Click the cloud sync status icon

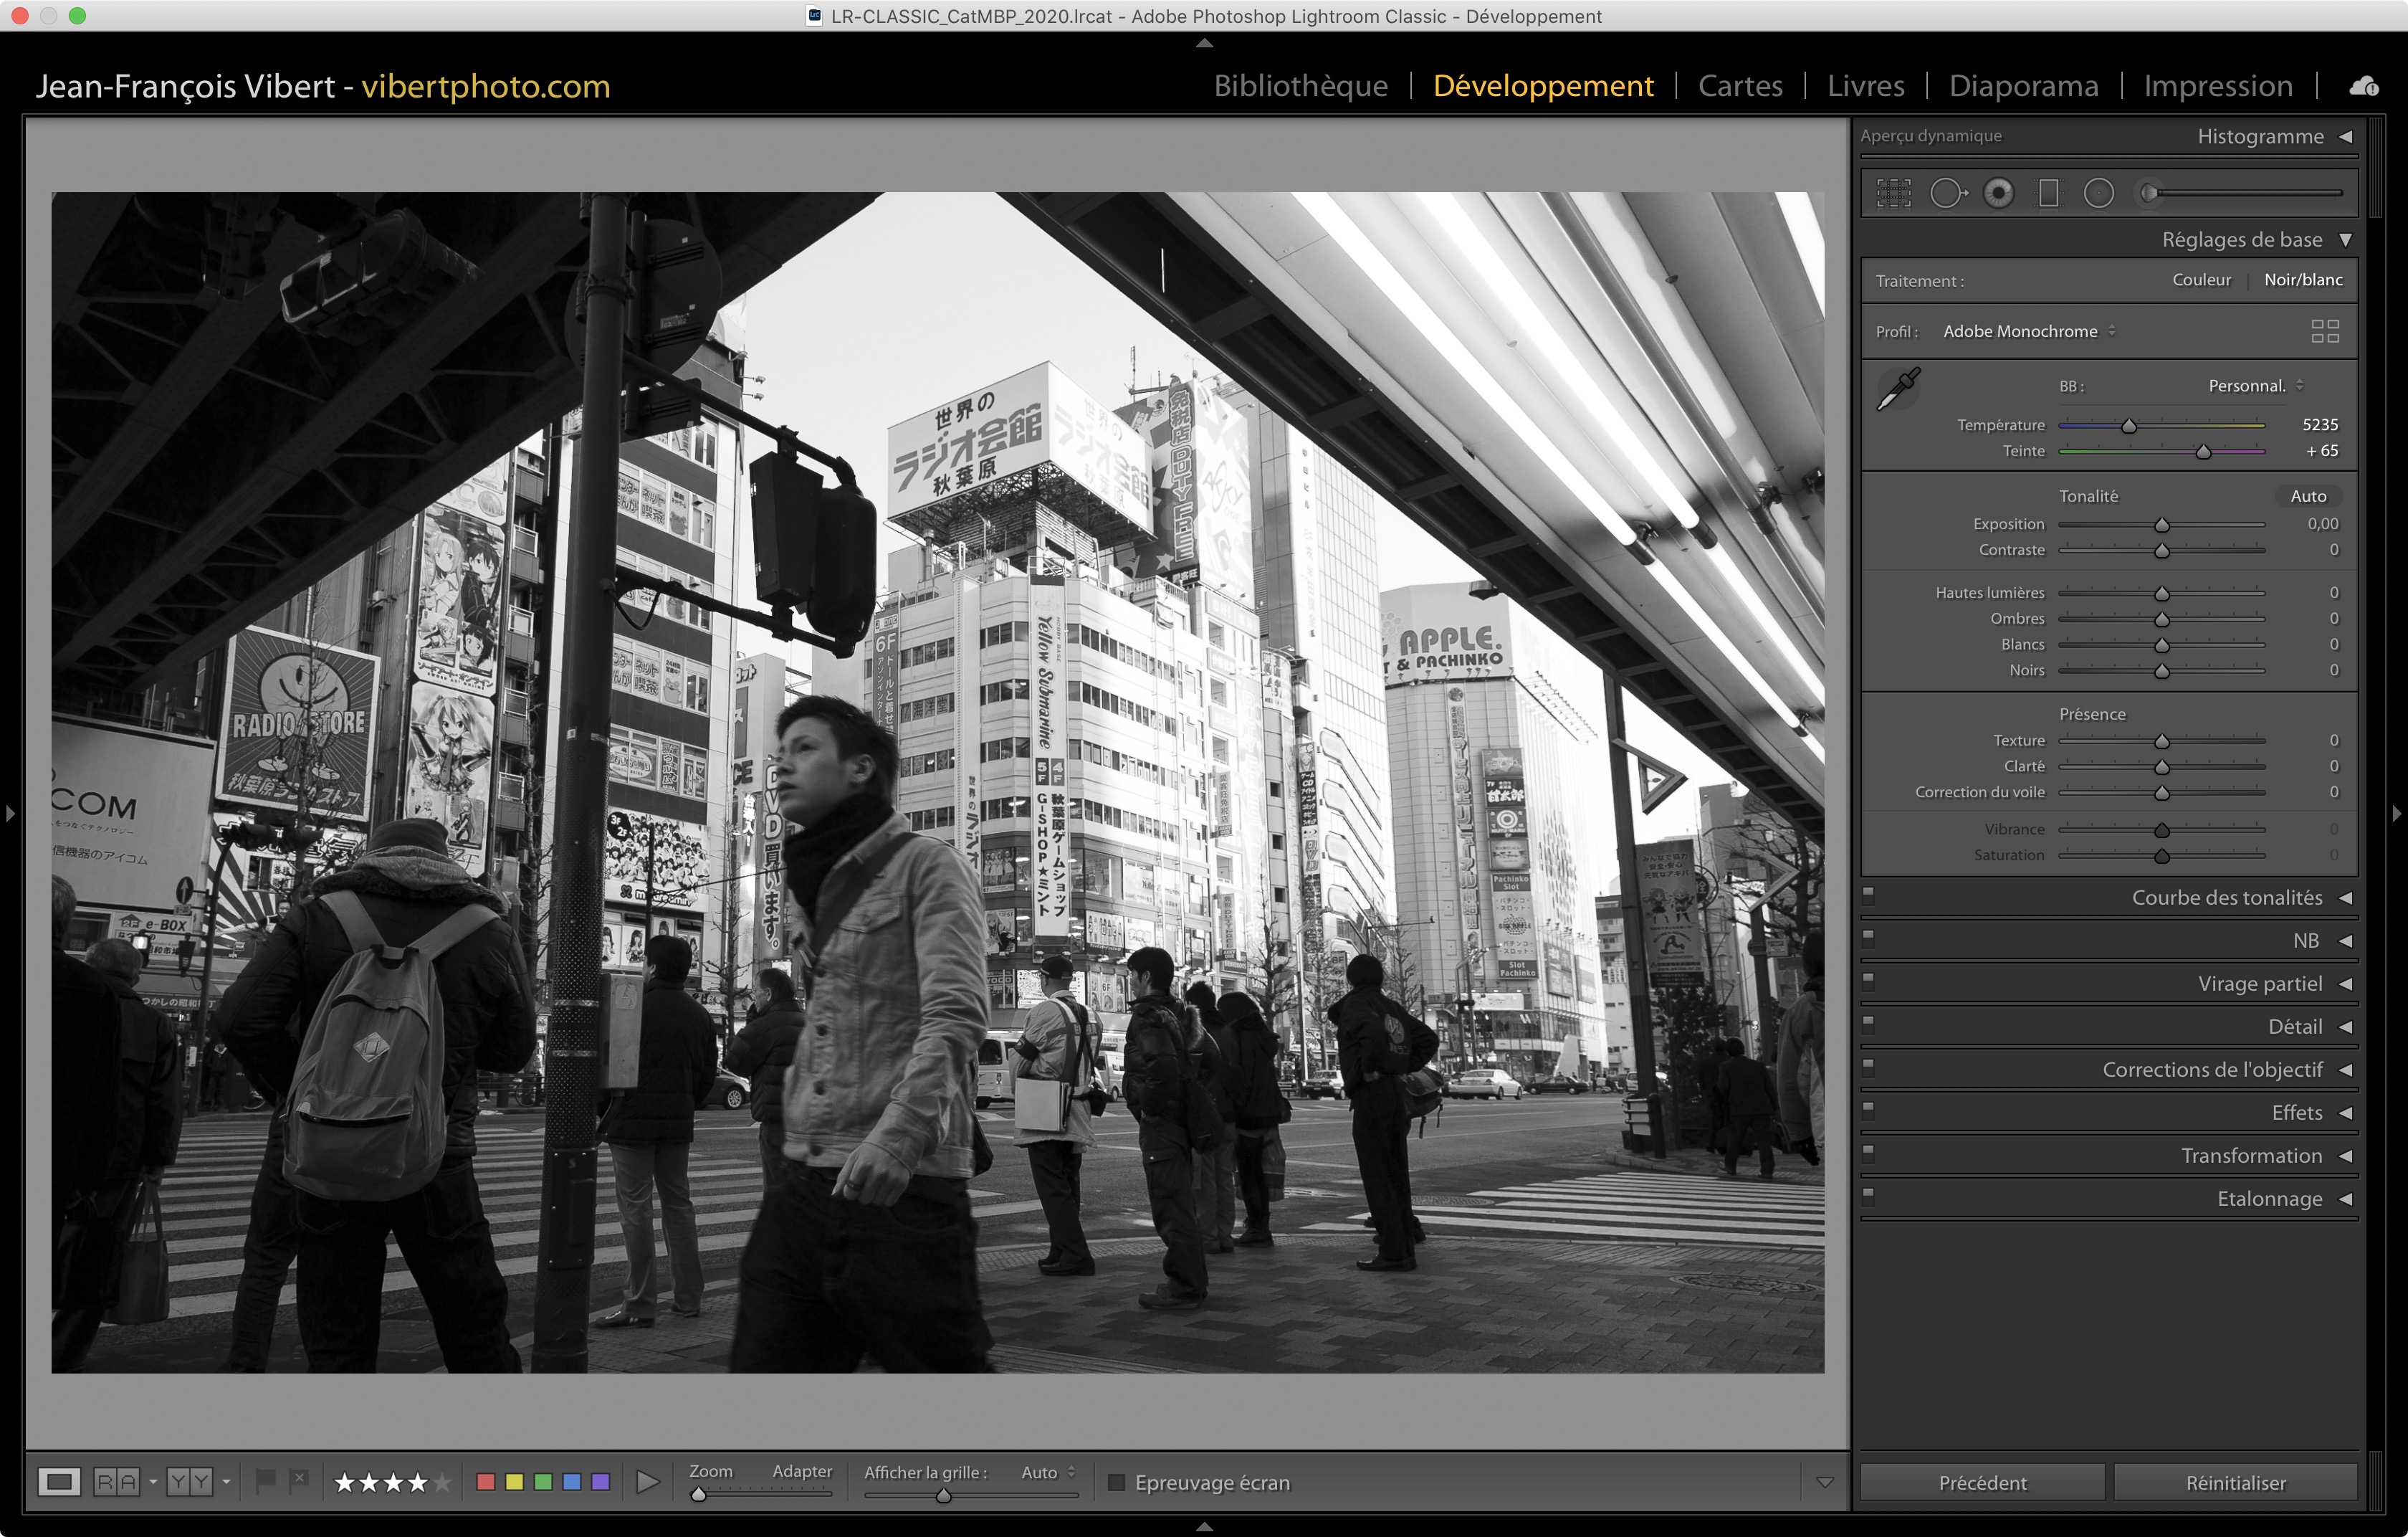(2364, 87)
